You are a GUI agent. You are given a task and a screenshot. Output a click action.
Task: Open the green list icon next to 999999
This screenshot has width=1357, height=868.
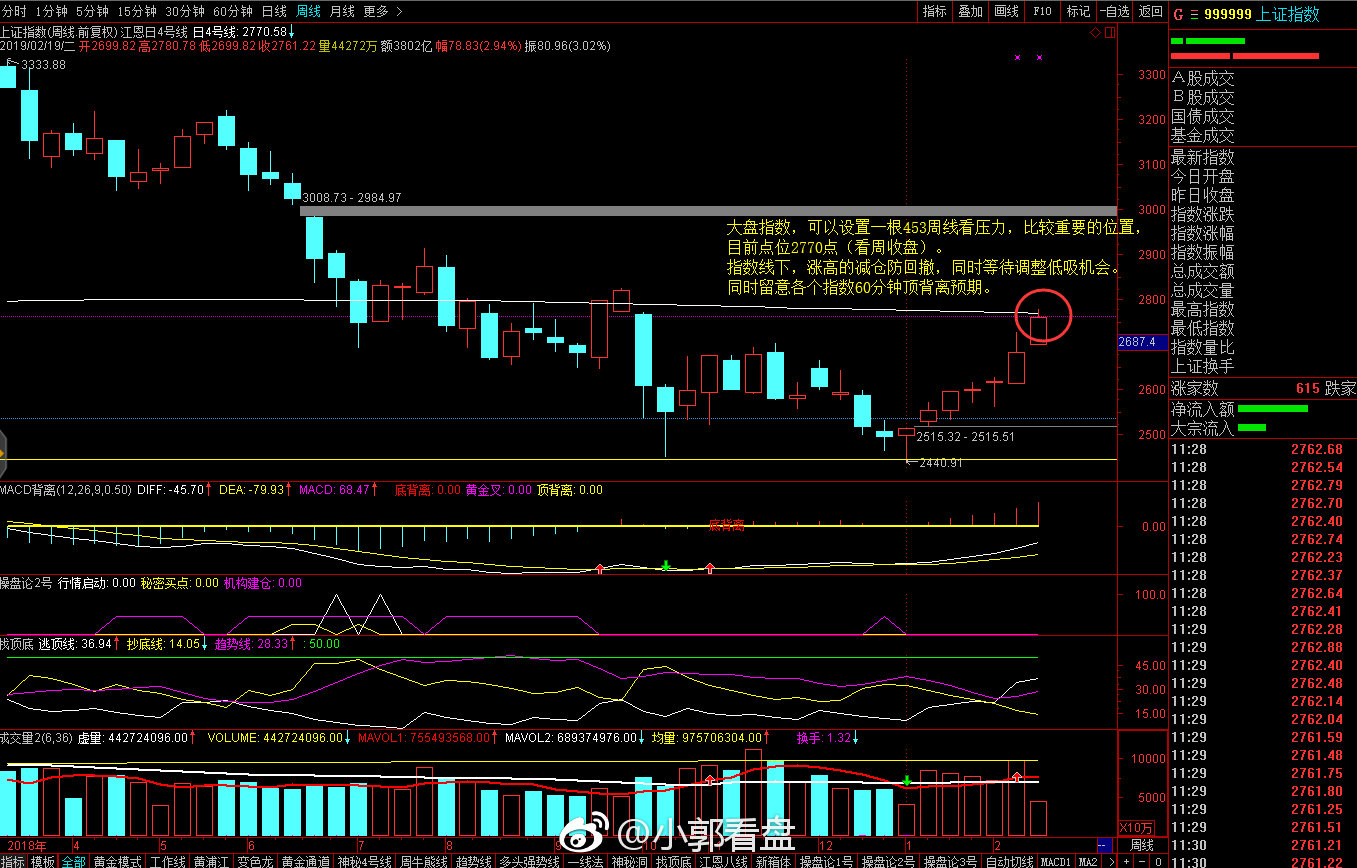click(x=1193, y=14)
